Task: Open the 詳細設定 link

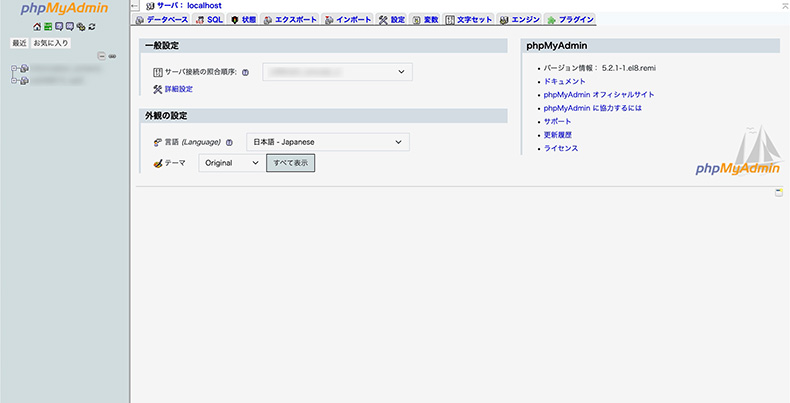Action: click(x=178, y=89)
